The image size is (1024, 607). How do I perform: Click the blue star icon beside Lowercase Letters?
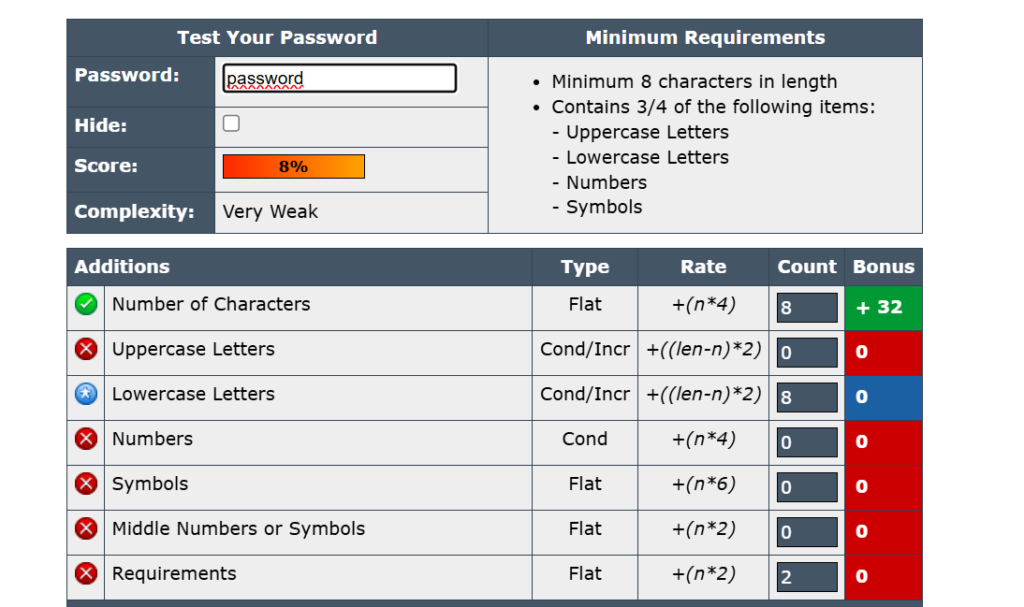[87, 395]
